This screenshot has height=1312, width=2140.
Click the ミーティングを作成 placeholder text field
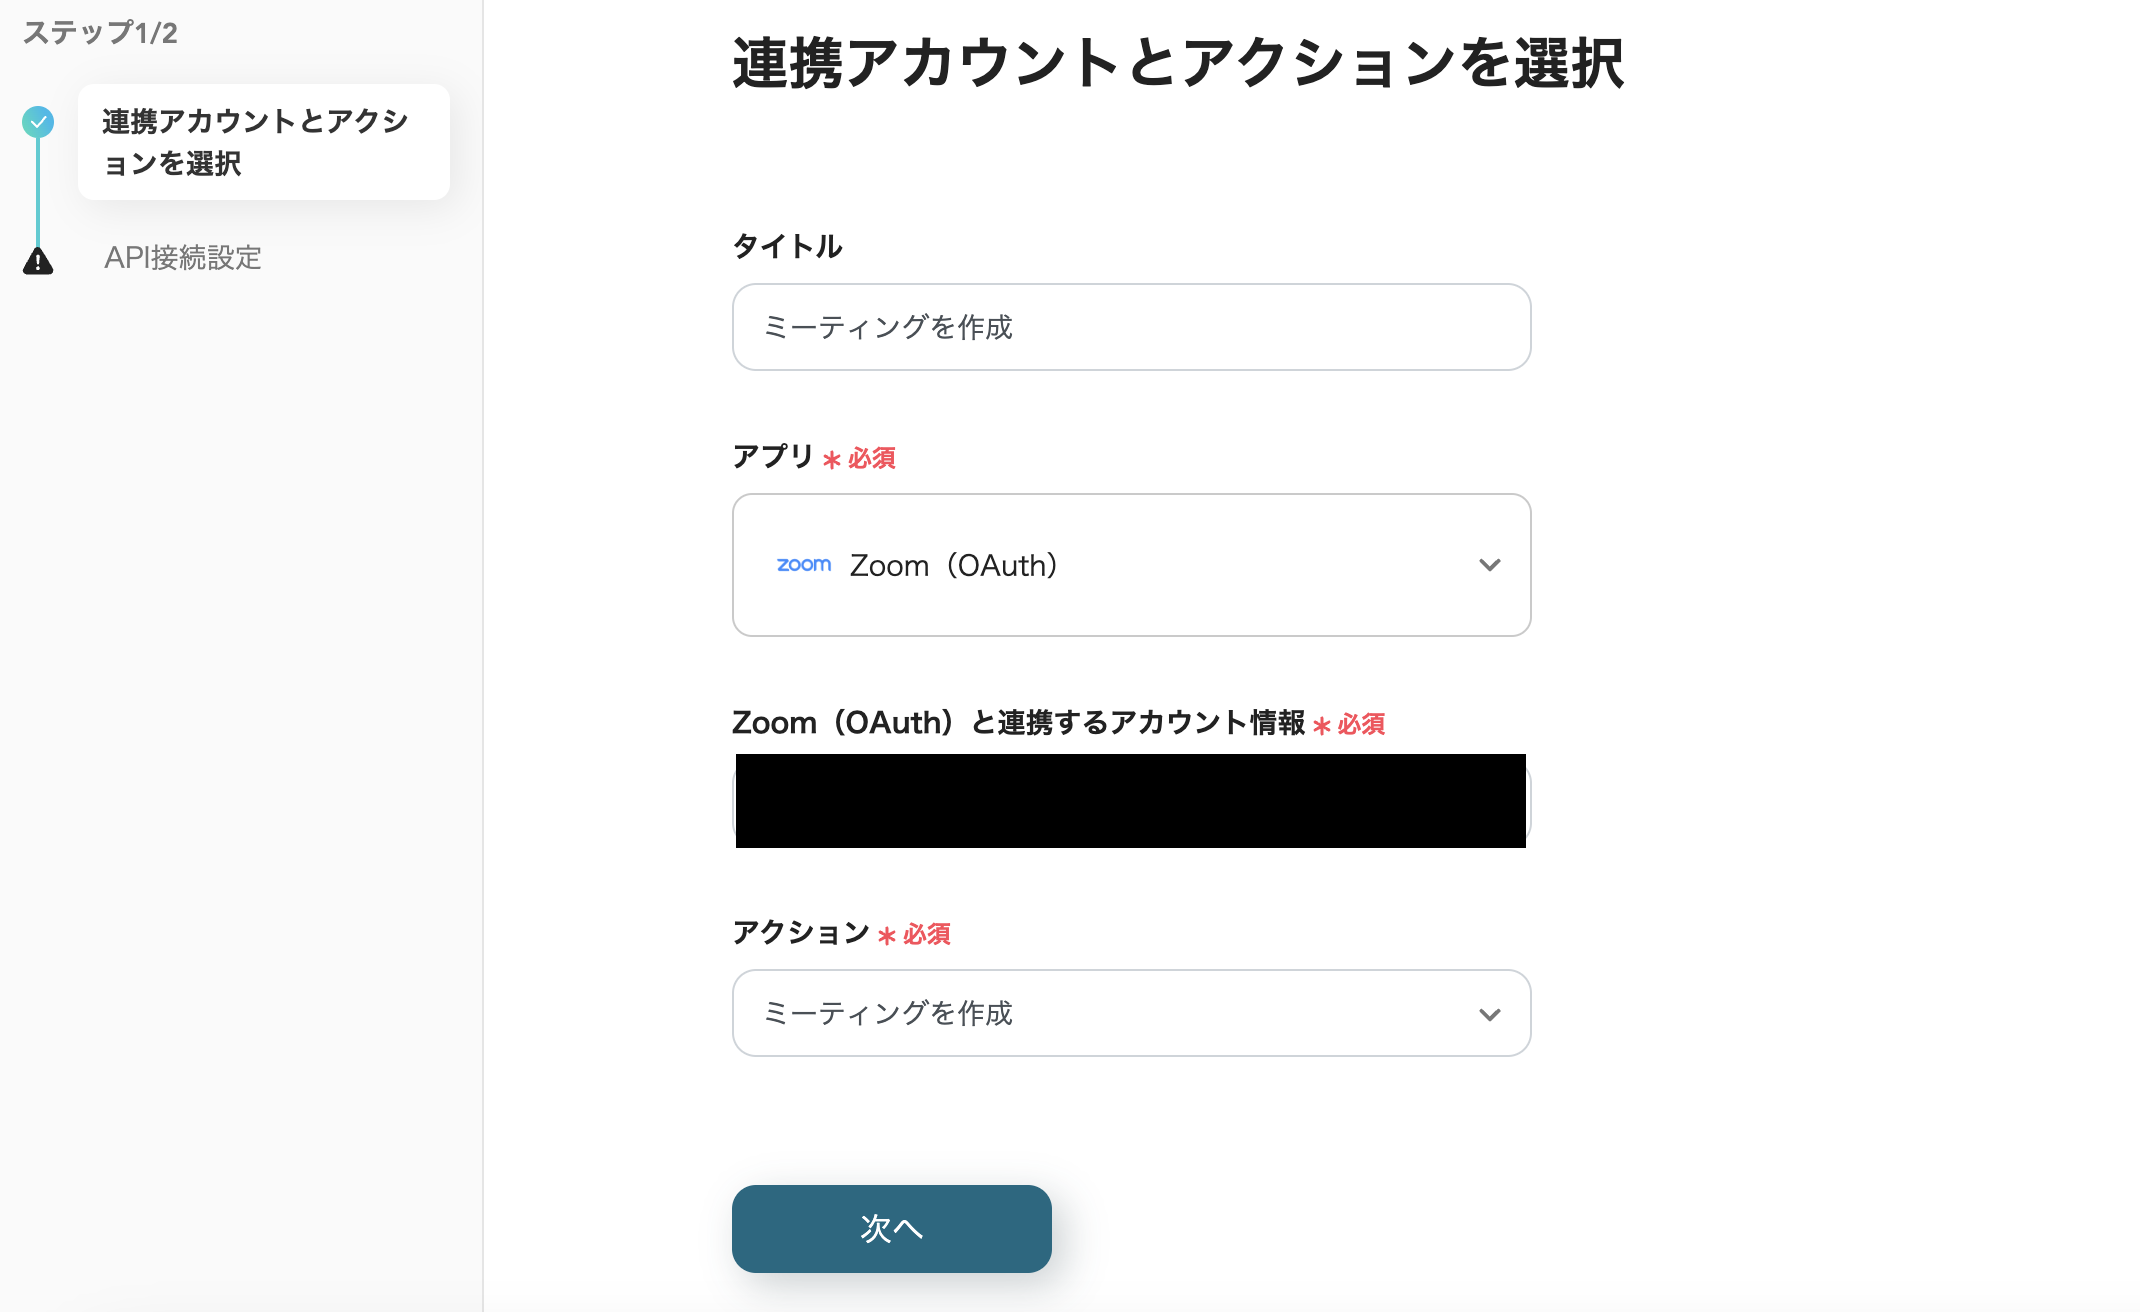1130,327
